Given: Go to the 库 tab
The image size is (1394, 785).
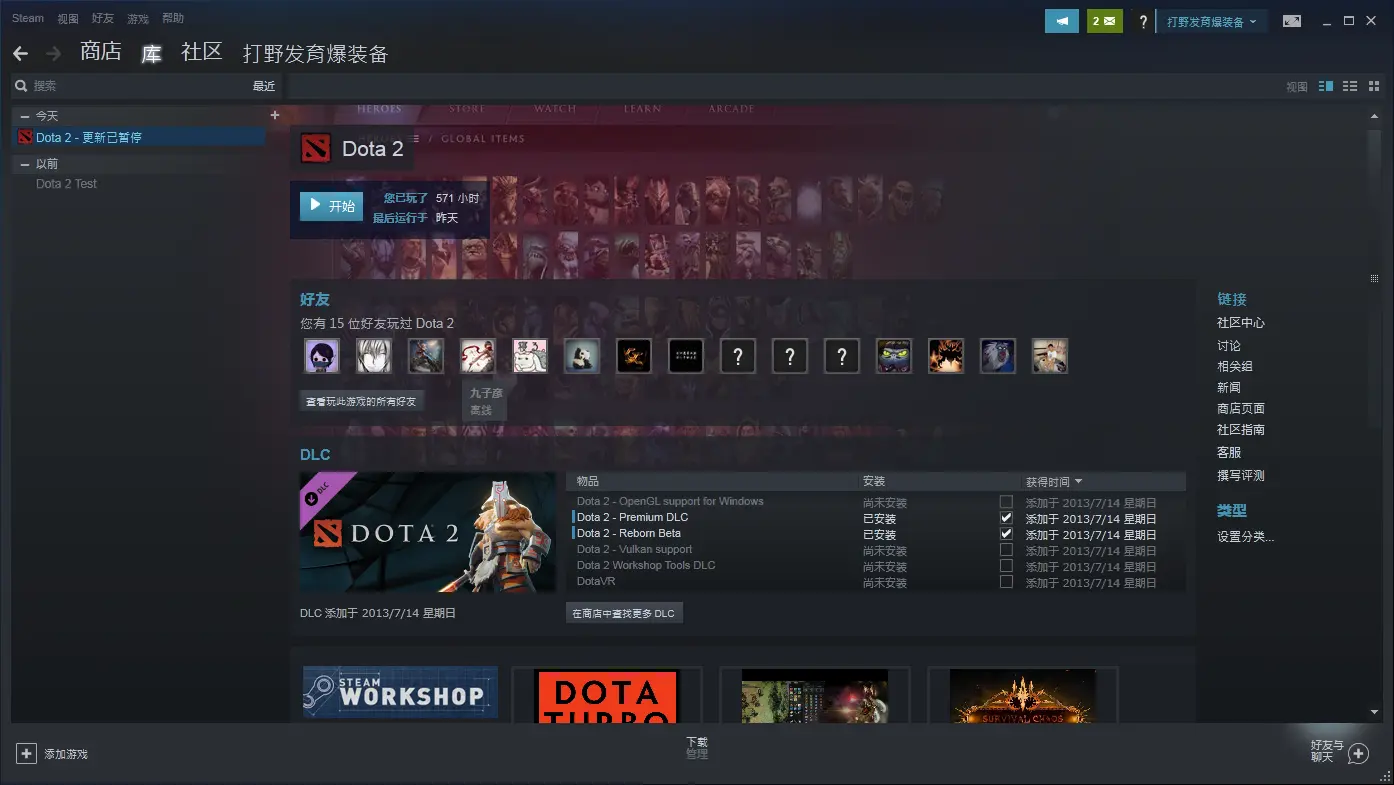Looking at the screenshot, I should 151,53.
